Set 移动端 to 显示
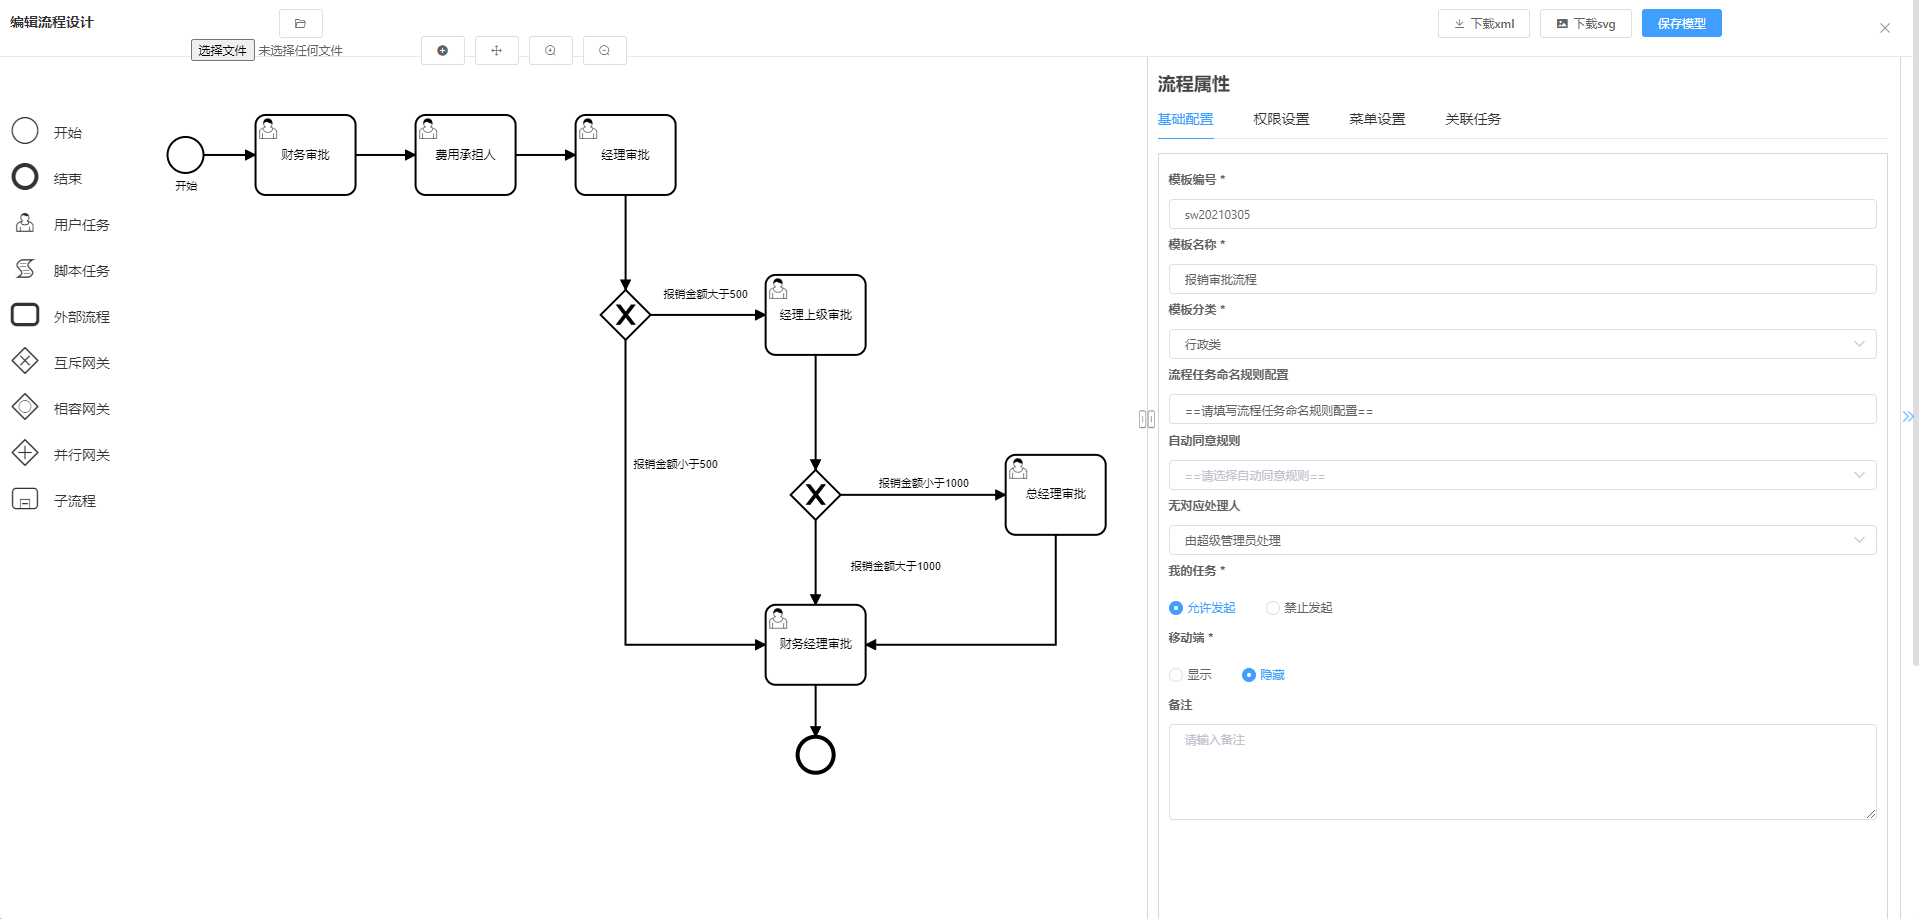 pyautogui.click(x=1190, y=675)
